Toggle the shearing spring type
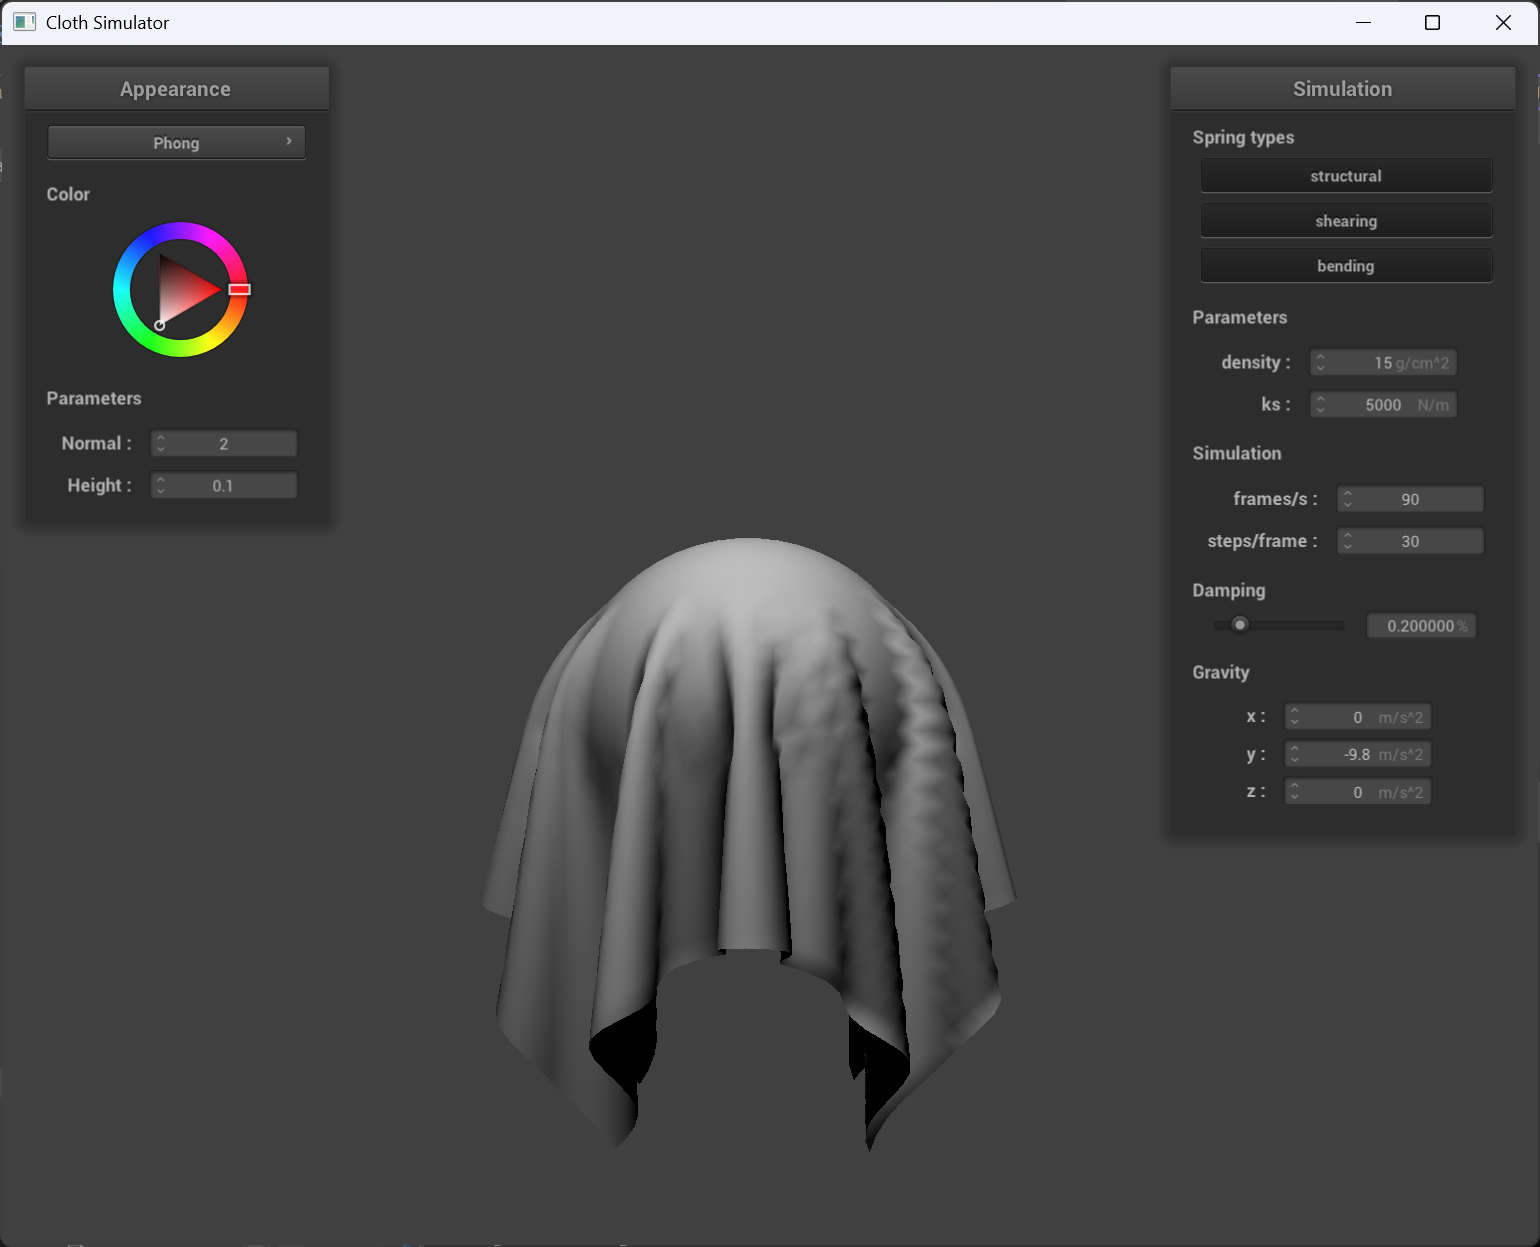This screenshot has width=1540, height=1247. coord(1346,221)
